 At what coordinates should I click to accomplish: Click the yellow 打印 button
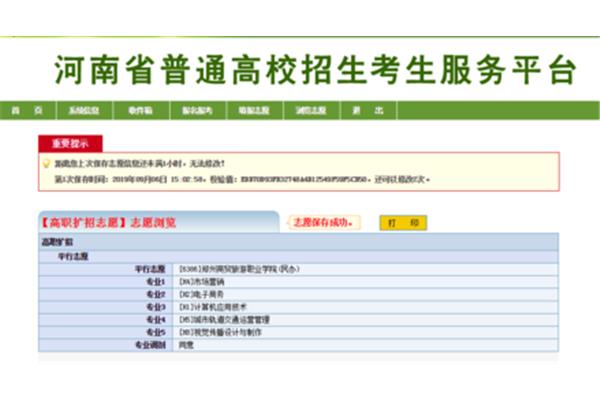(403, 223)
